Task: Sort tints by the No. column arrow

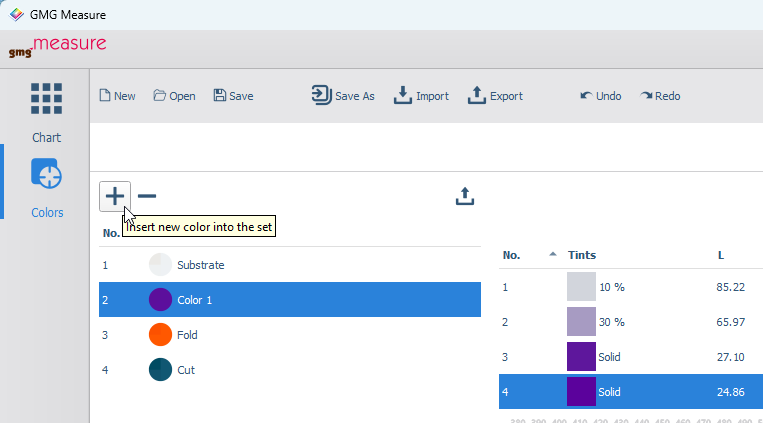Action: [553, 254]
